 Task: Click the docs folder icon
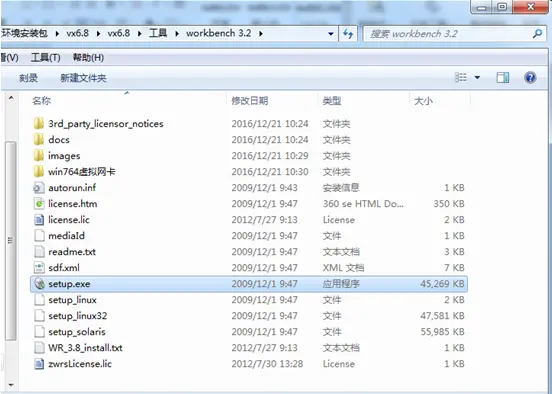[x=39, y=140]
